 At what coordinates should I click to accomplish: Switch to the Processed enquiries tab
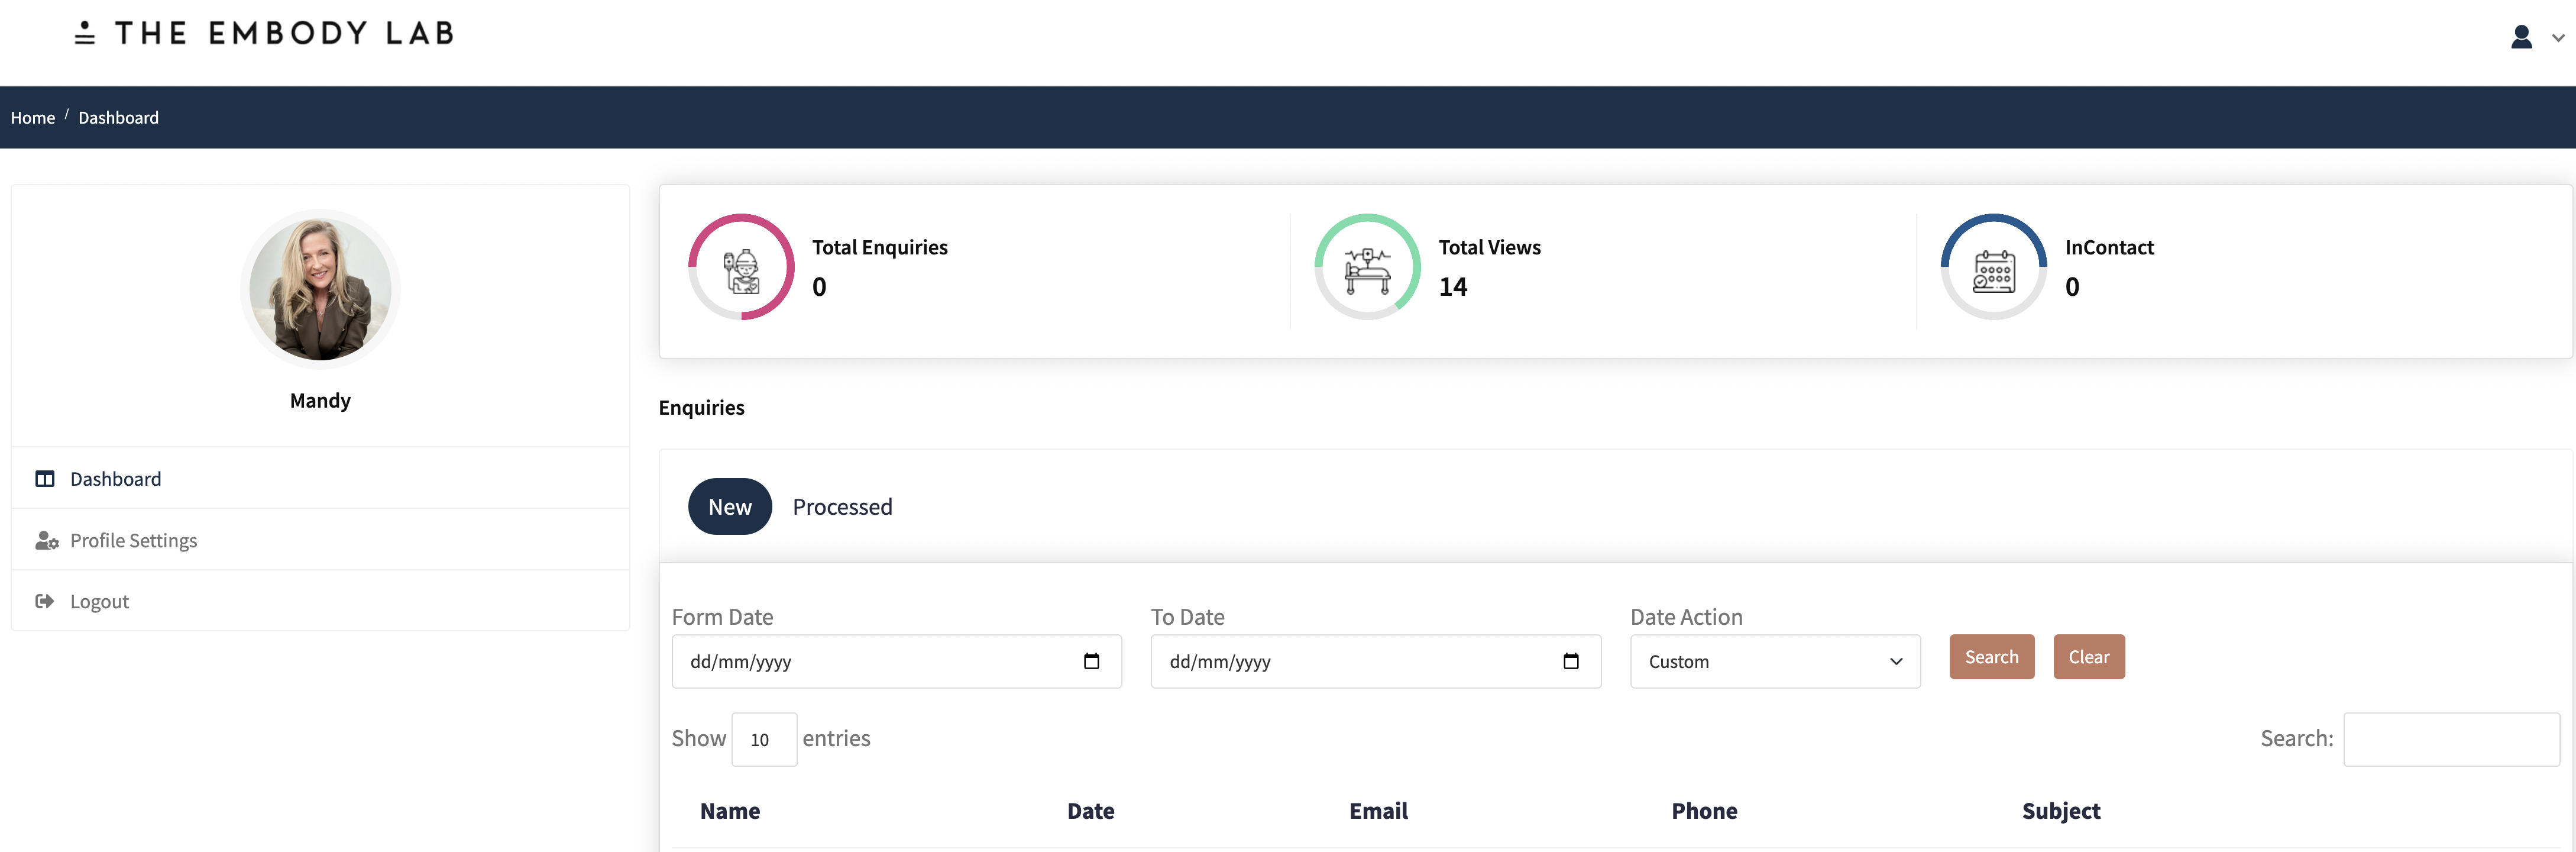pos(842,507)
